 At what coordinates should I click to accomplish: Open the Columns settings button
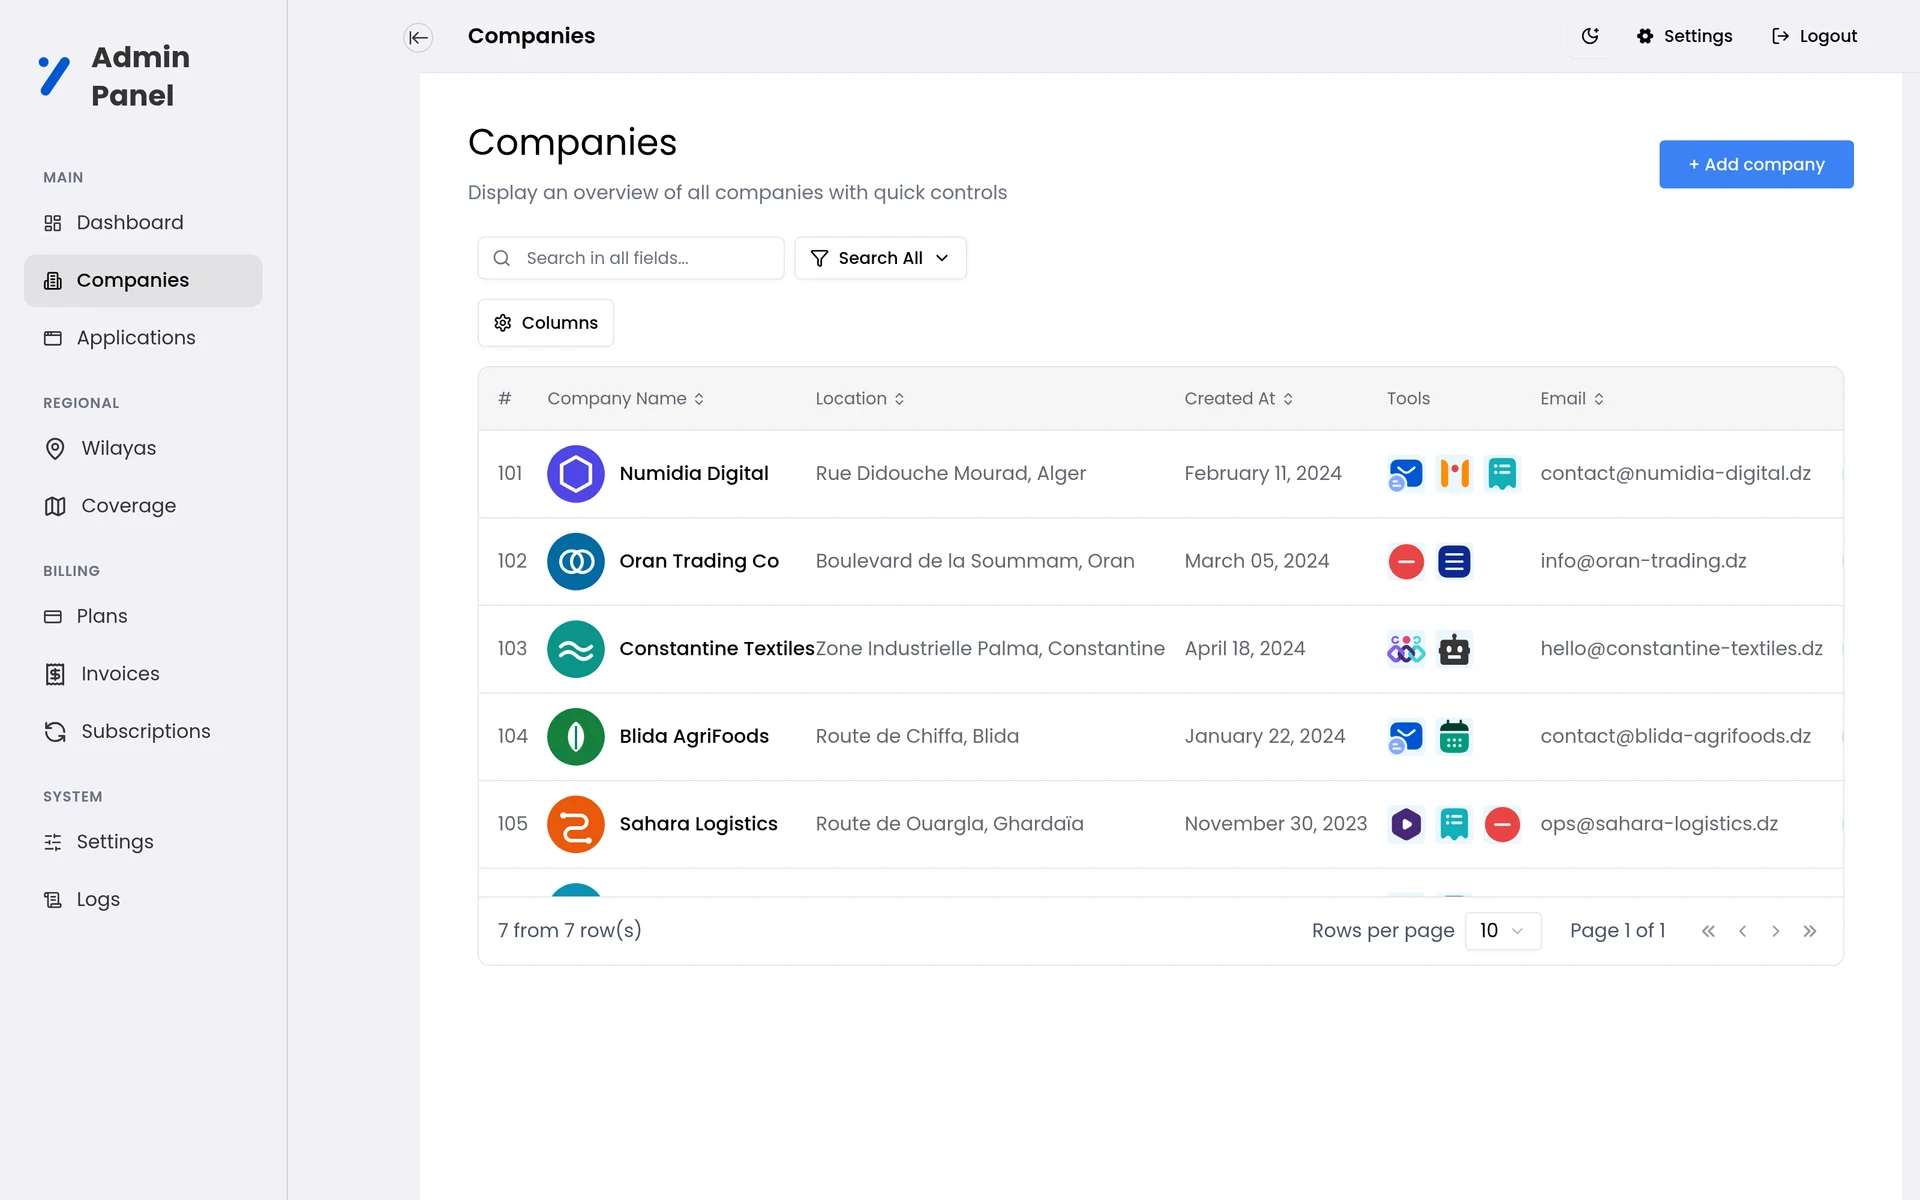(x=546, y=323)
